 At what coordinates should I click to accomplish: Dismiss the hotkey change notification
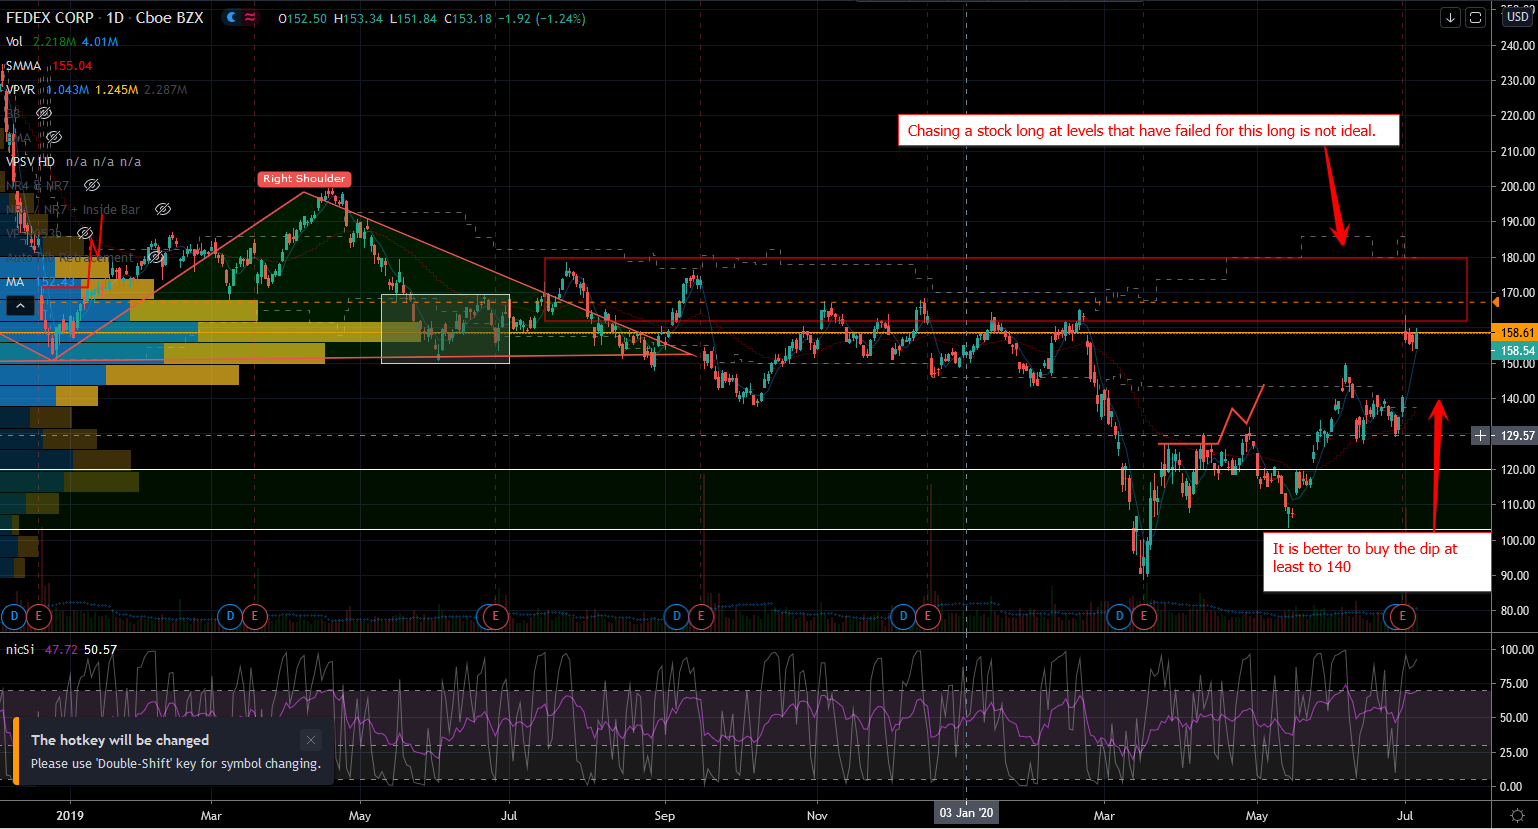(x=311, y=740)
